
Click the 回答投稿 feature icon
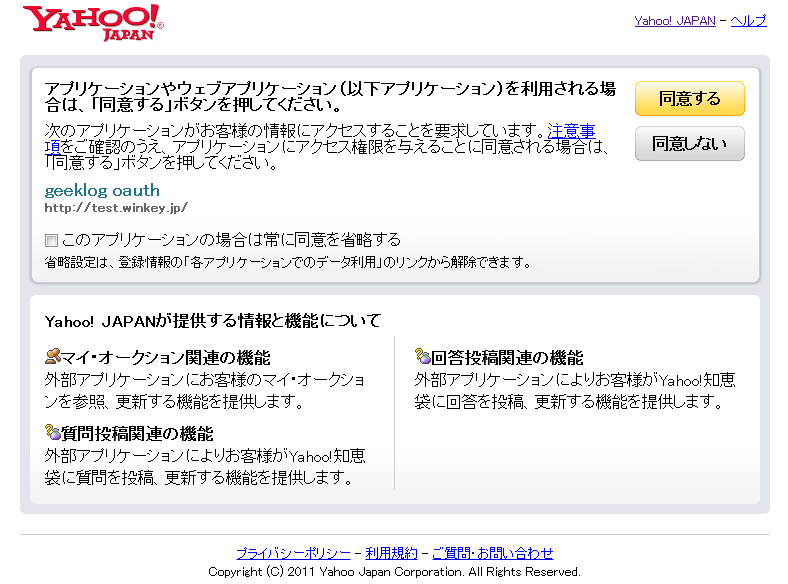coord(423,357)
